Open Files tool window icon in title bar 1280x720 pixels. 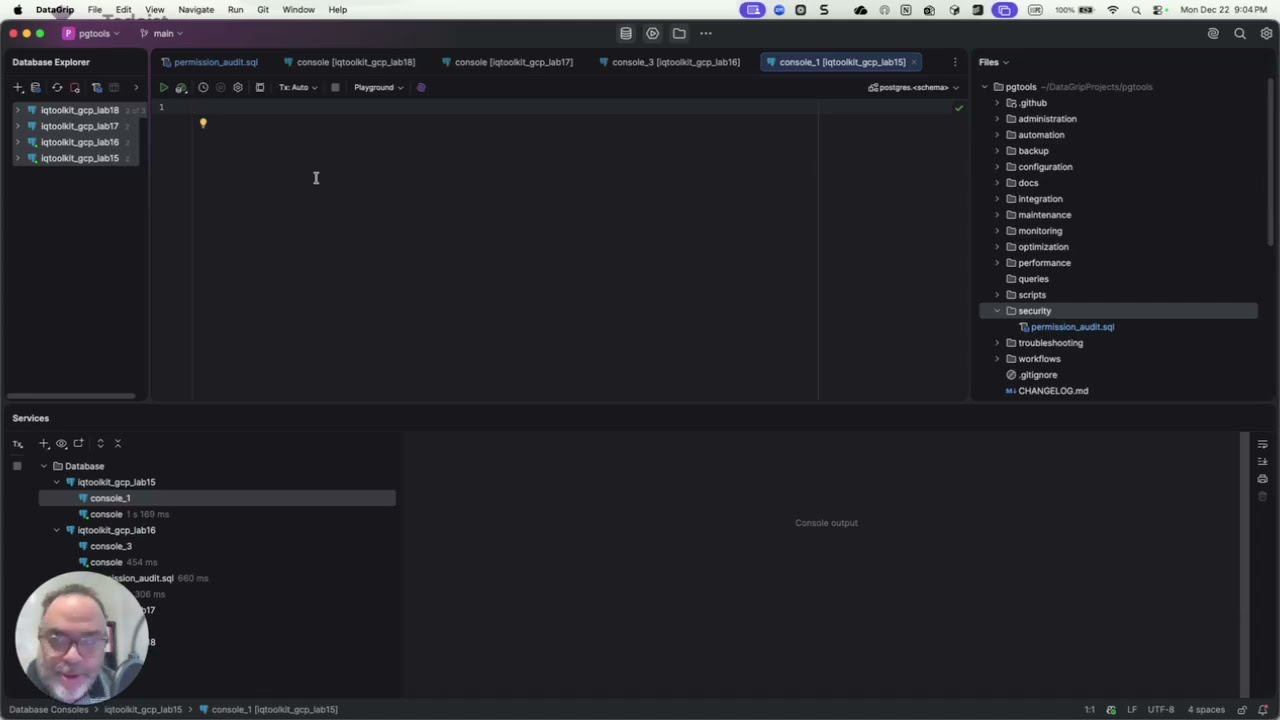[x=679, y=33]
